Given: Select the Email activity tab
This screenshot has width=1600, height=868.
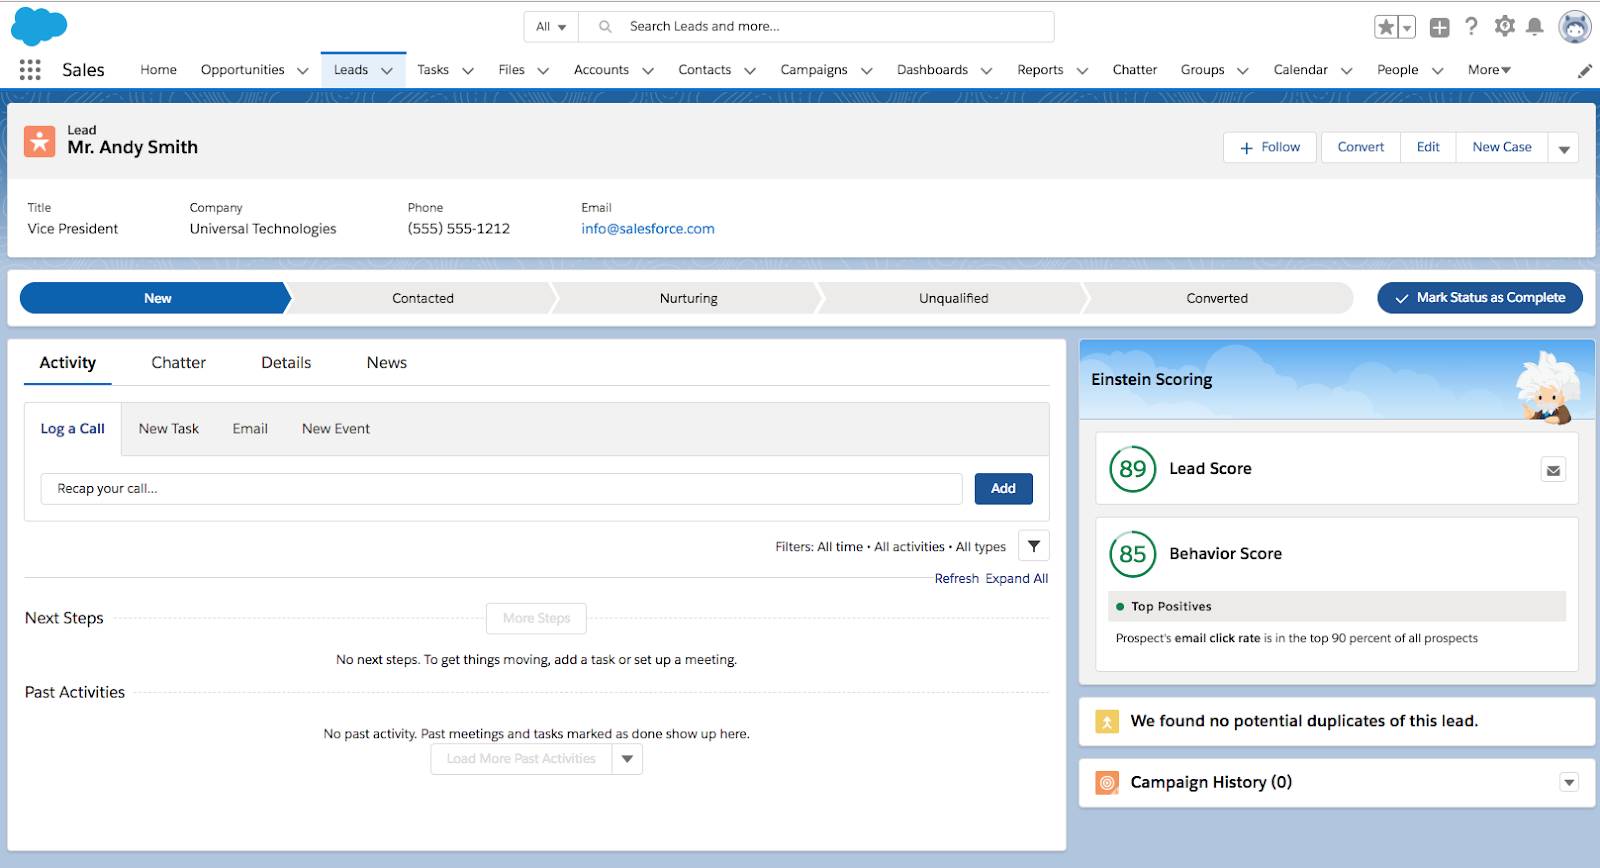Looking at the screenshot, I should coord(250,429).
